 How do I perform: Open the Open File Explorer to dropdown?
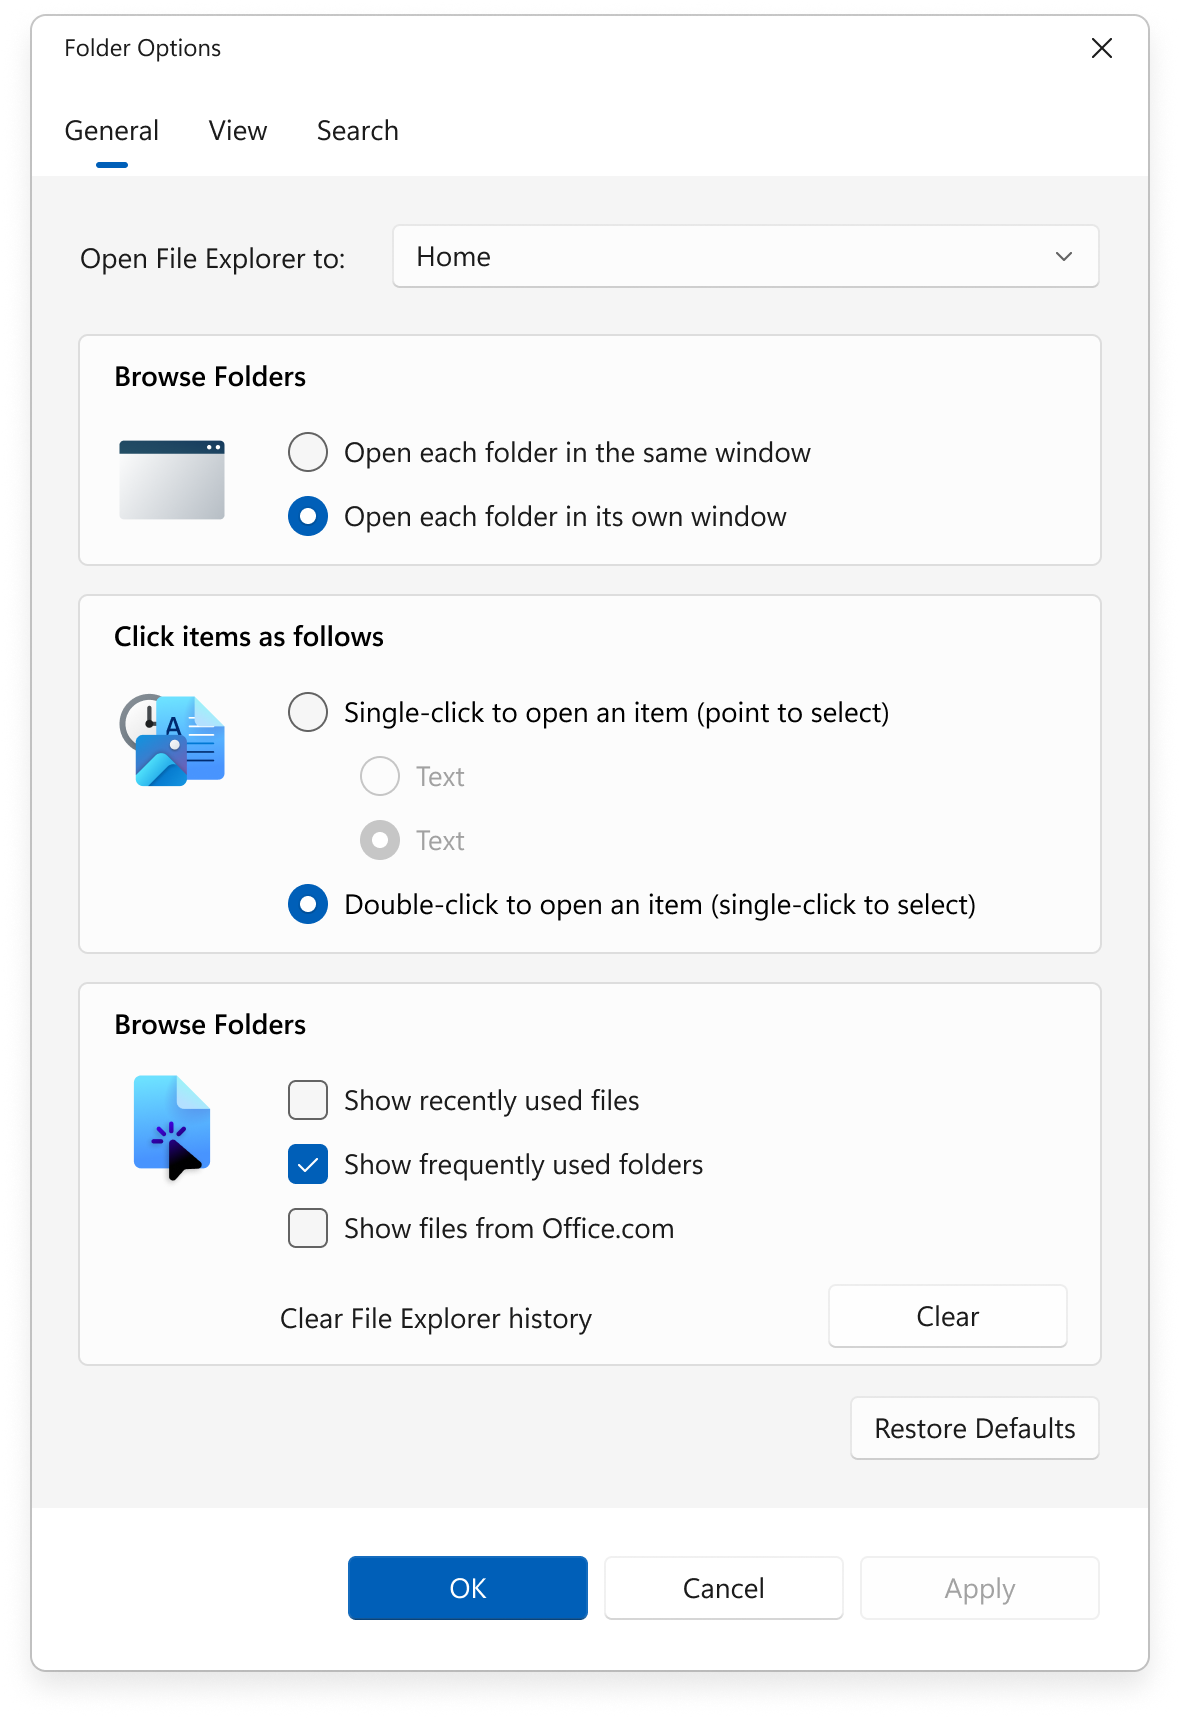(x=745, y=256)
